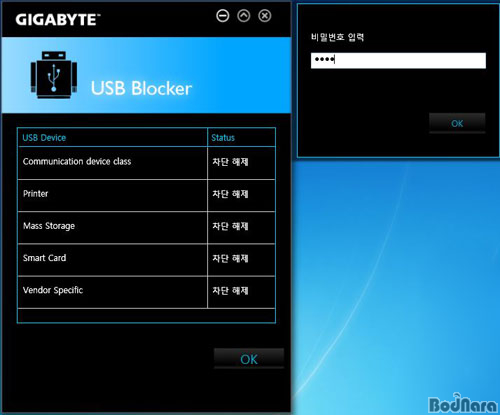Toggle the Printer block status
This screenshot has width=500, height=415.
pyautogui.click(x=230, y=194)
